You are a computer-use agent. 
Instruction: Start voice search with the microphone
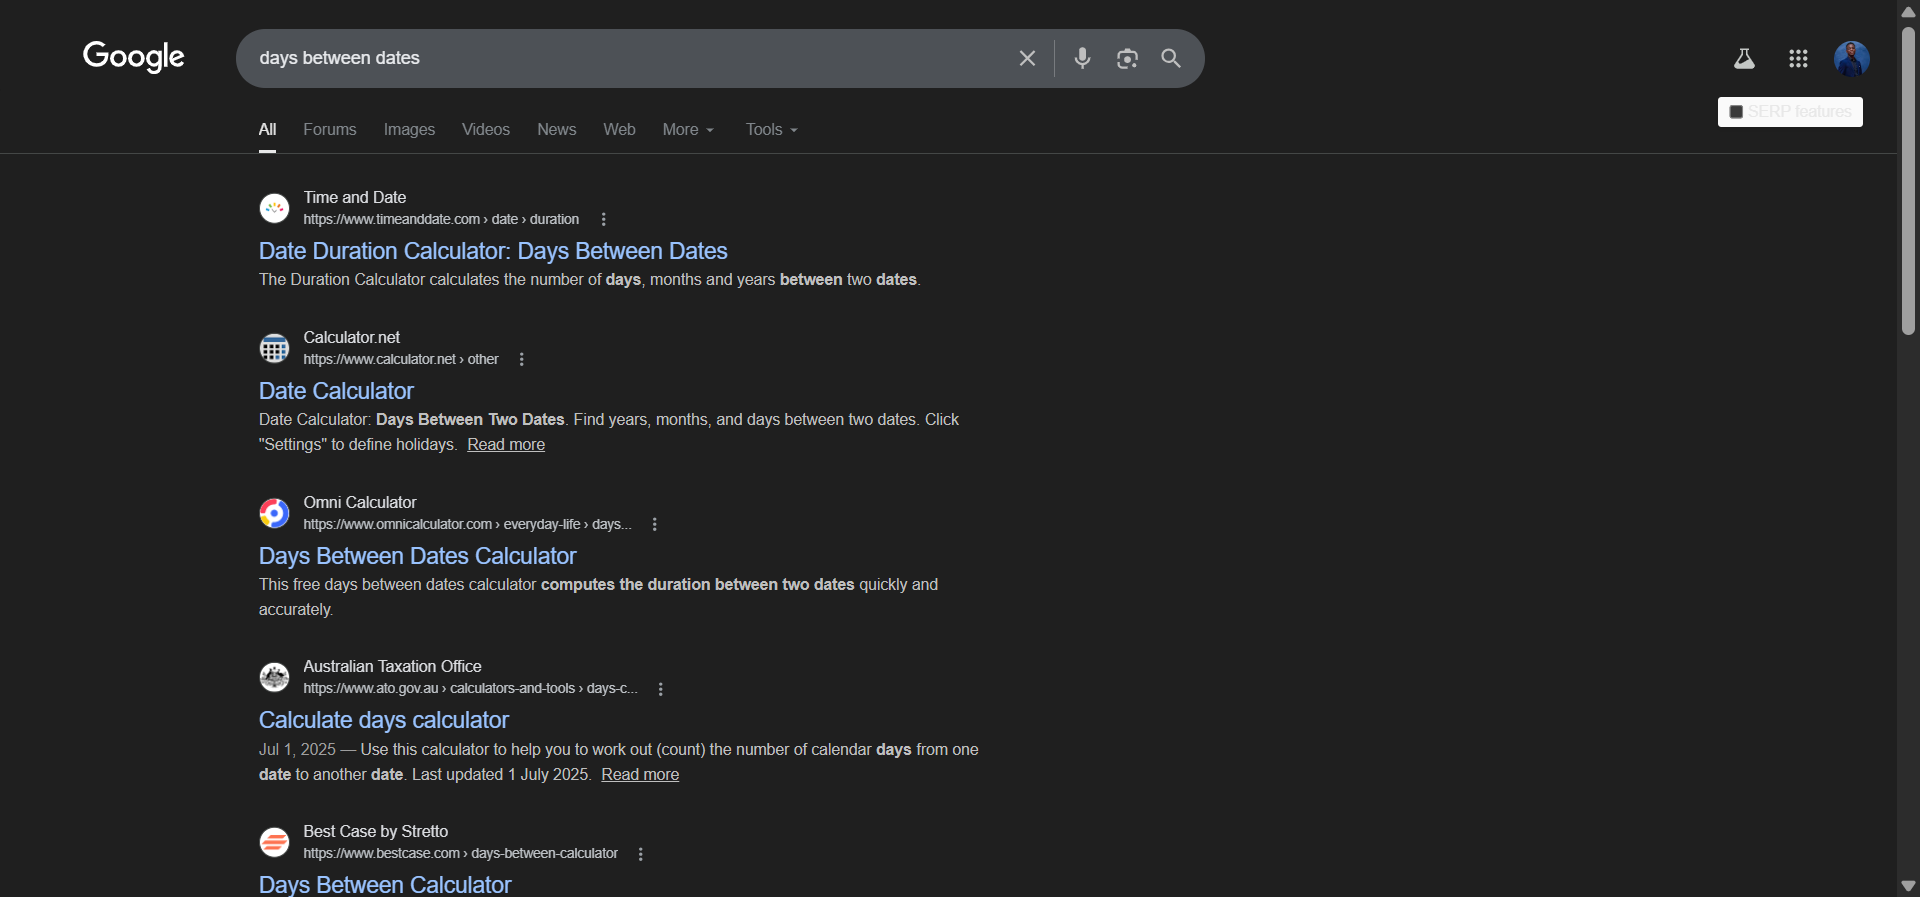1082,58
